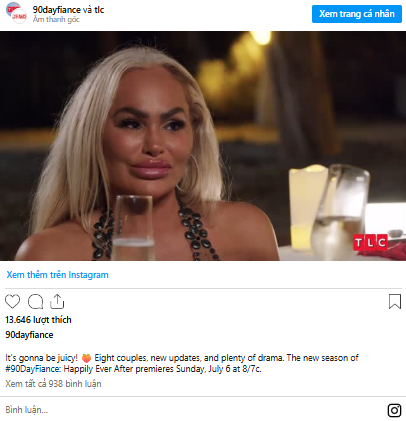
Task: Open the Xem thêm trên Instagram link
Action: [57, 275]
